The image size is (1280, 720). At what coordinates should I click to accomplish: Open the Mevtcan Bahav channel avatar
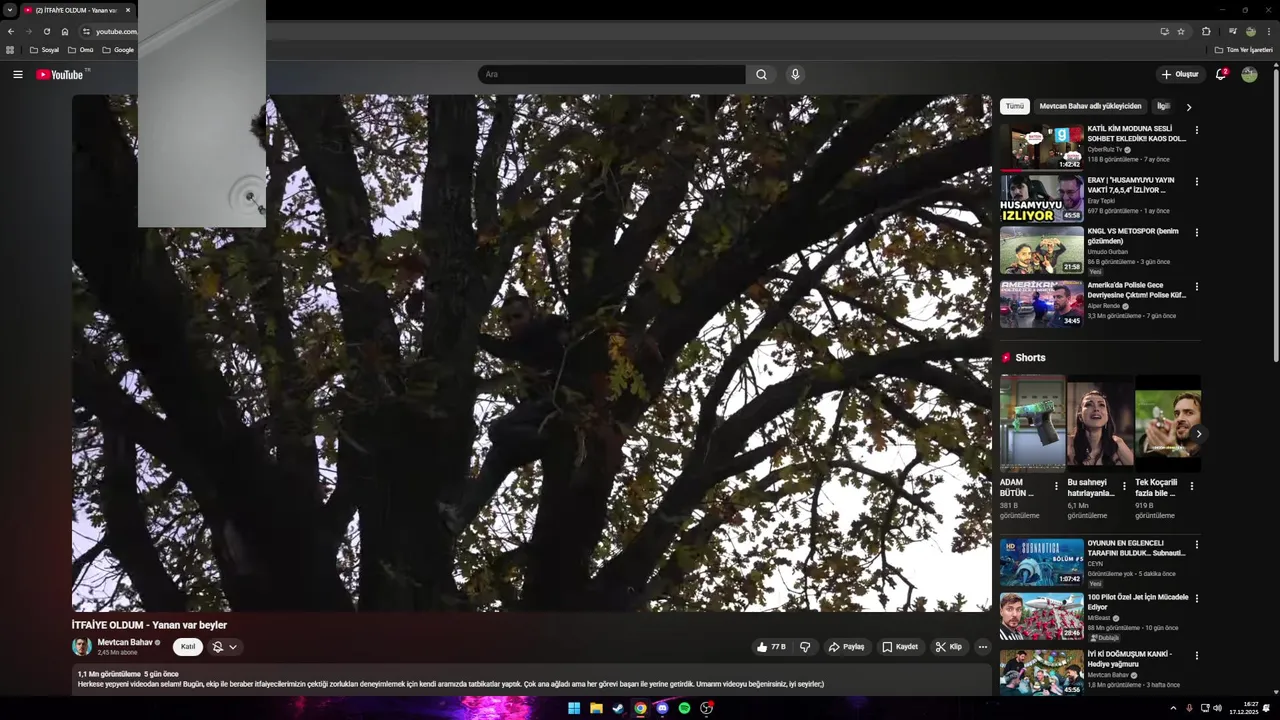coord(82,646)
